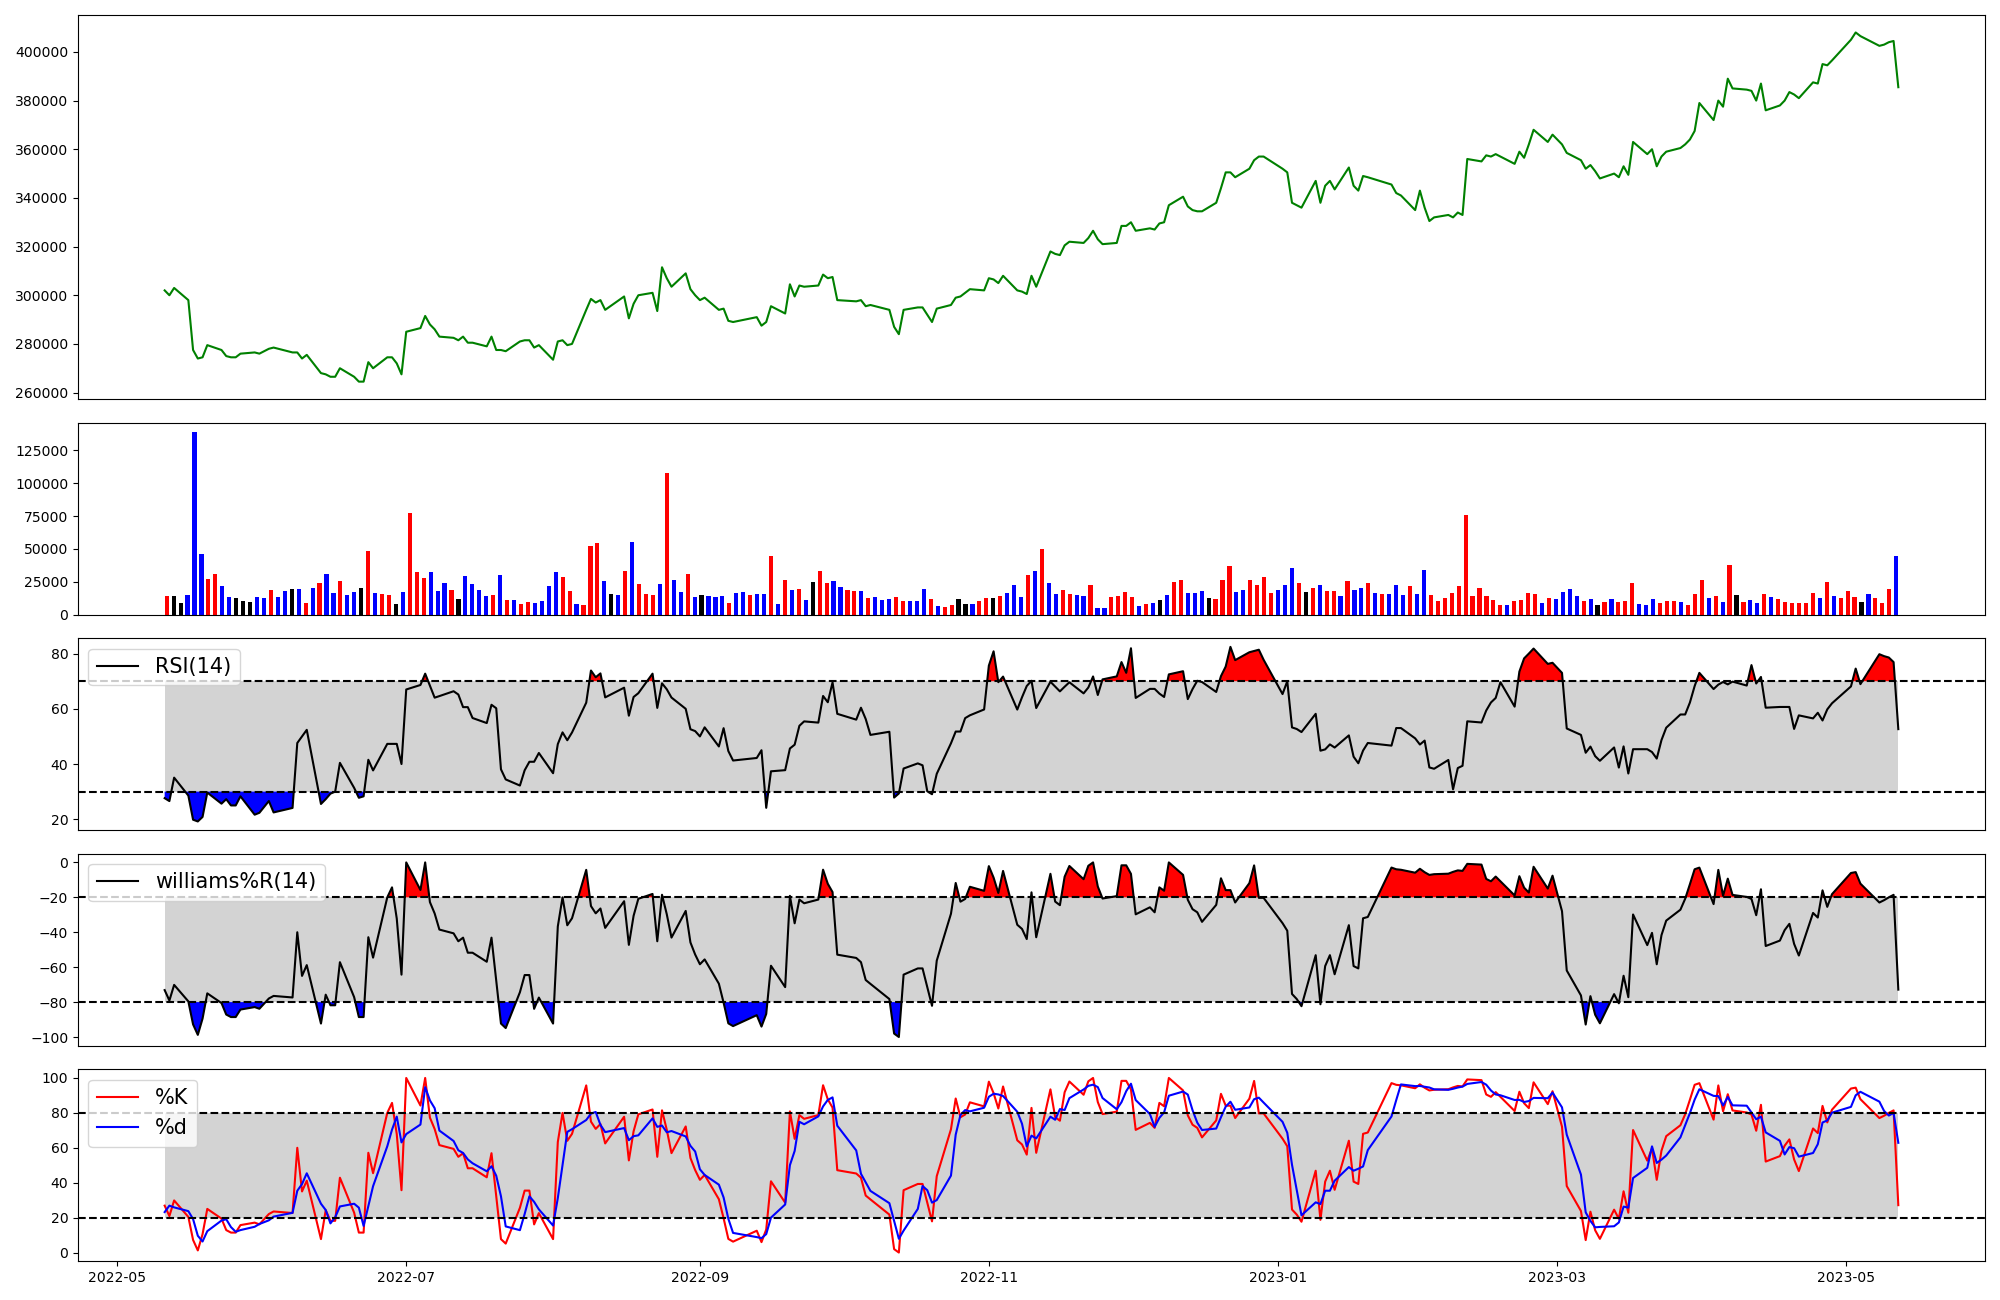This screenshot has height=1300, width=2000.
Task: Click the %K legend entry
Action: (x=171, y=1097)
